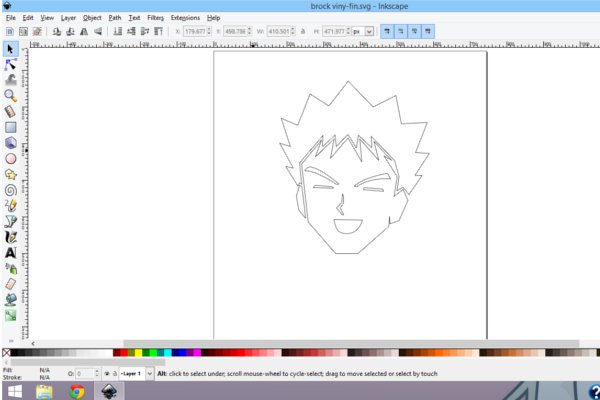Select the Spray tool
Viewport: 600px width, 400px height.
10,268
